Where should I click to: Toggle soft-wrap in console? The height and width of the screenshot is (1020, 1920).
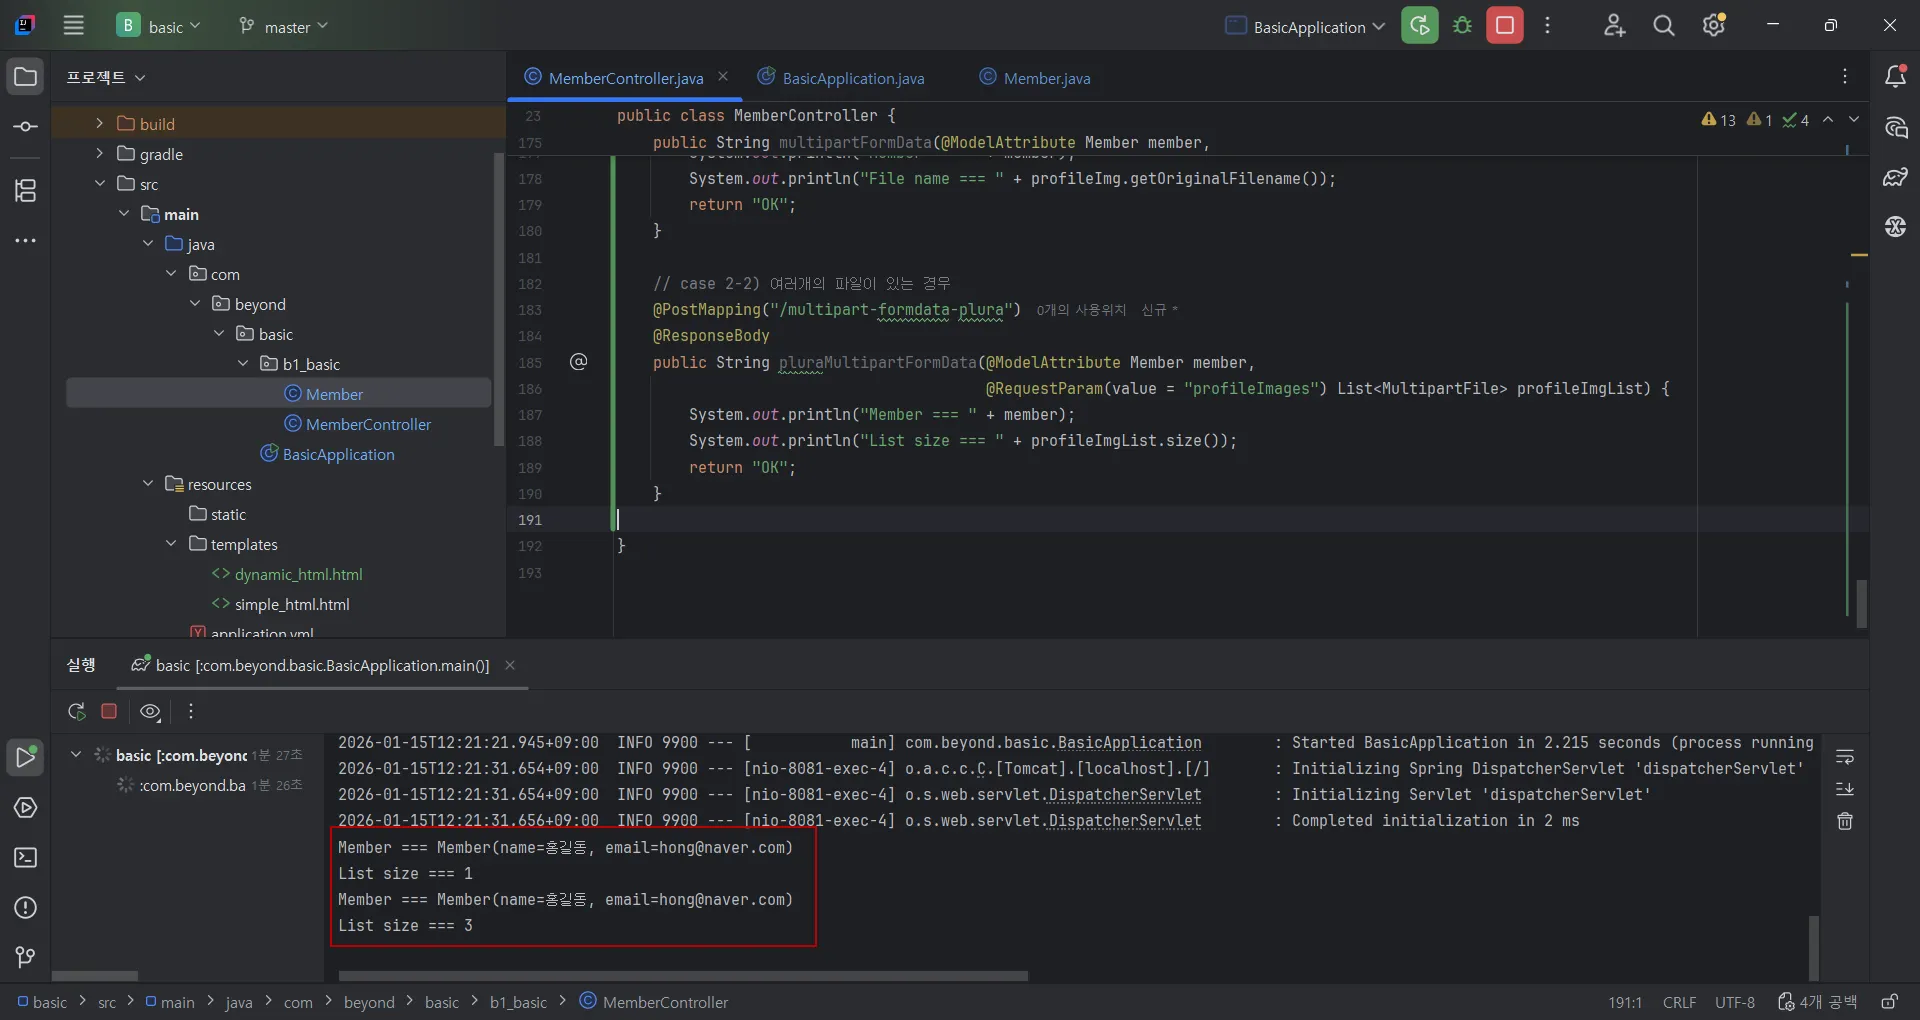point(1845,757)
